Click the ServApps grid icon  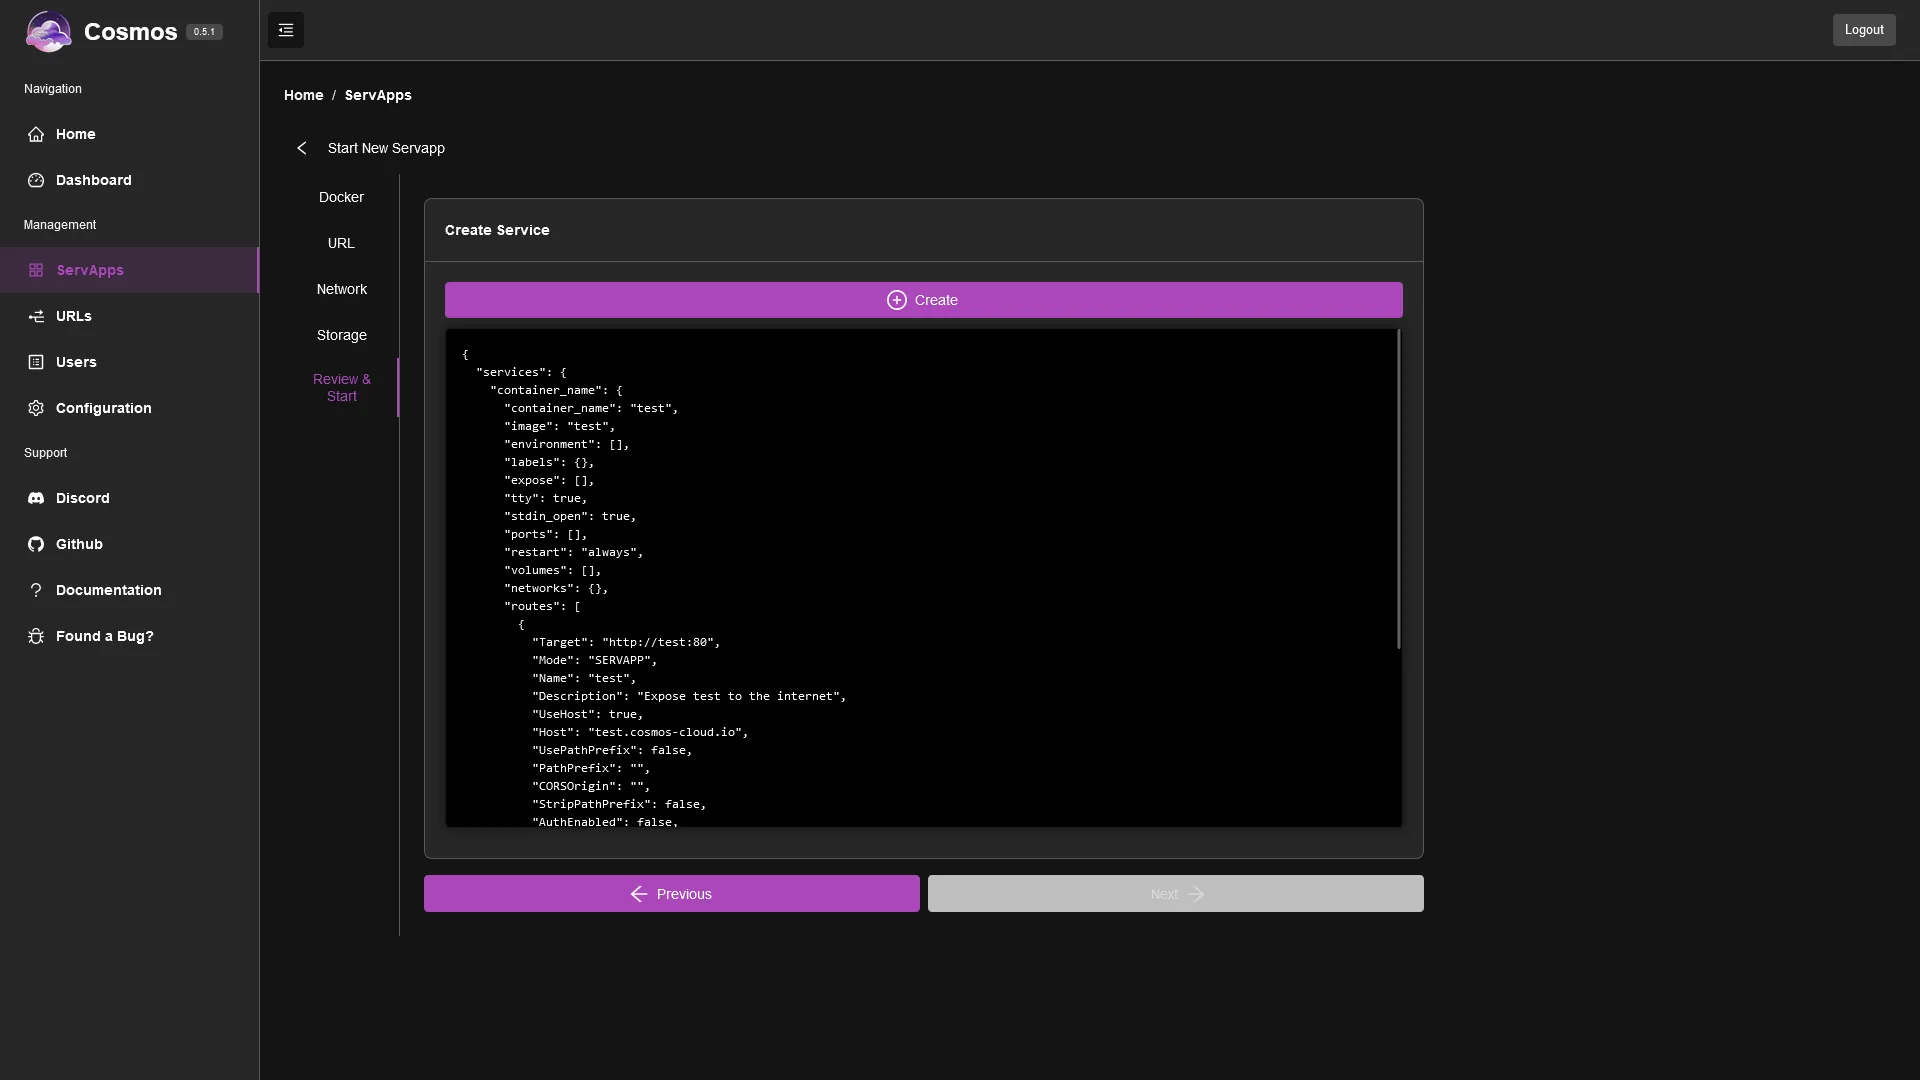36,270
